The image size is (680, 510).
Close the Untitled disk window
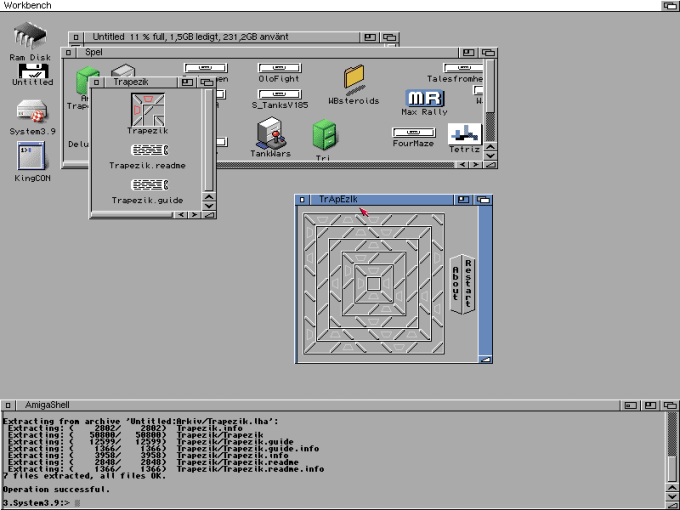(x=76, y=37)
